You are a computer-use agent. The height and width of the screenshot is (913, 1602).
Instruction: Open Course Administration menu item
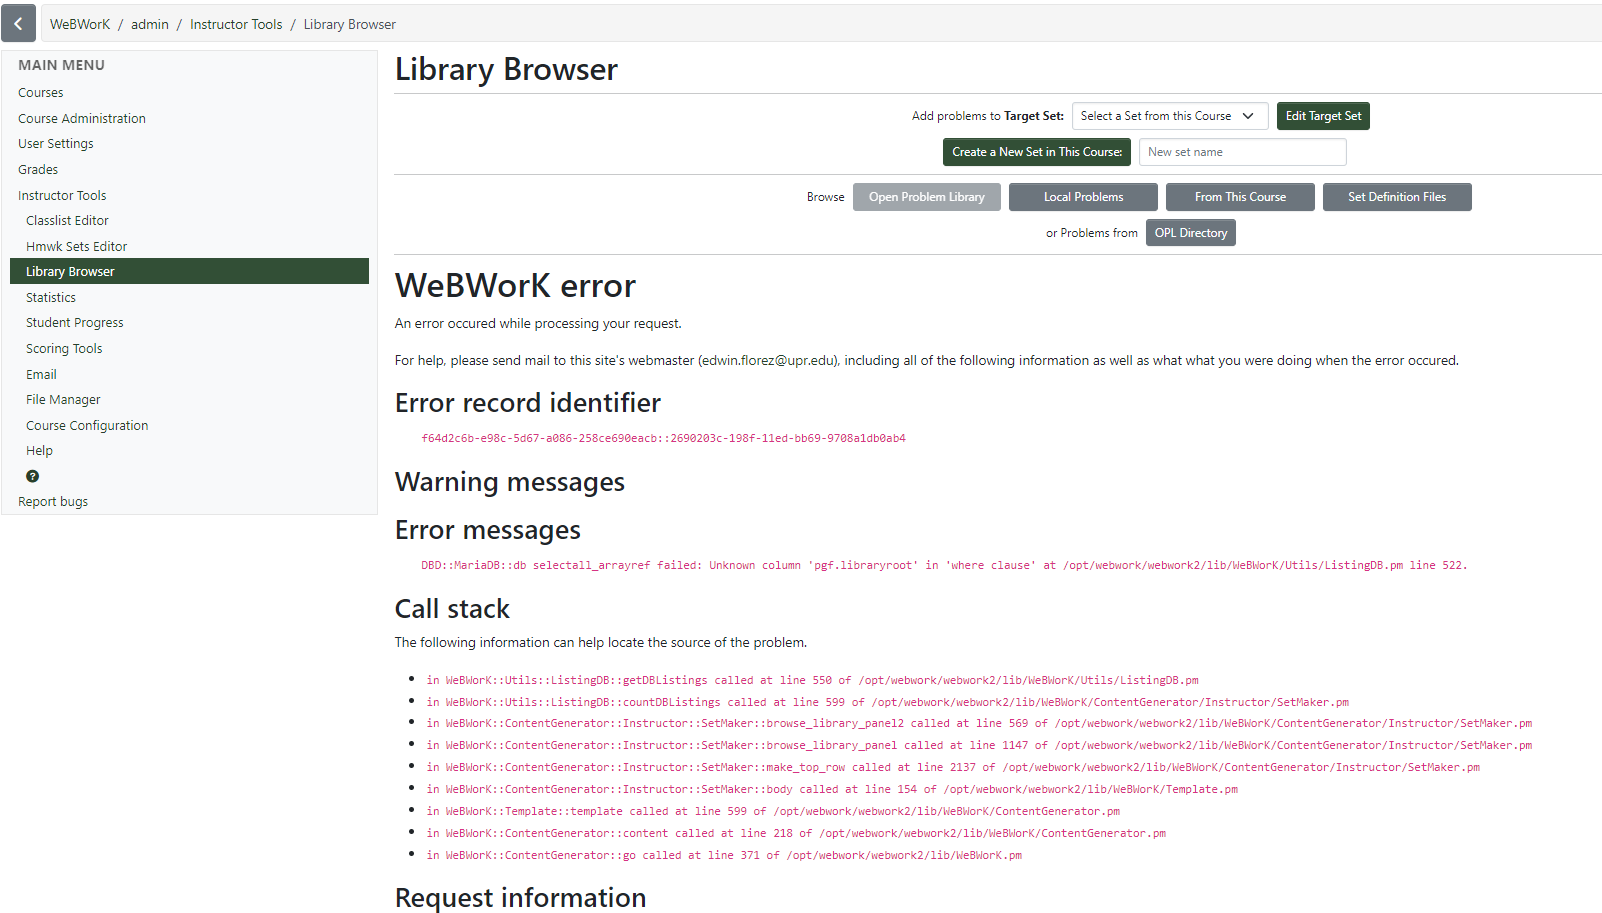tap(82, 118)
